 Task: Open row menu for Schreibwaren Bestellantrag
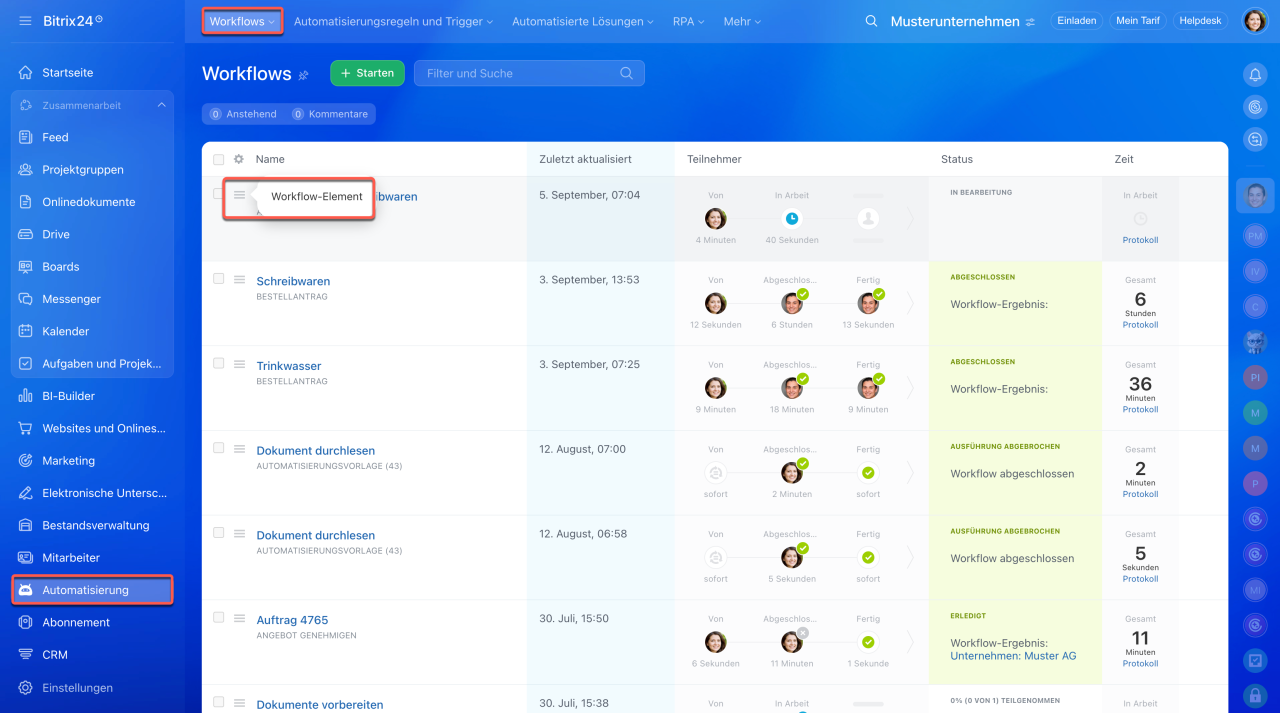[240, 279]
